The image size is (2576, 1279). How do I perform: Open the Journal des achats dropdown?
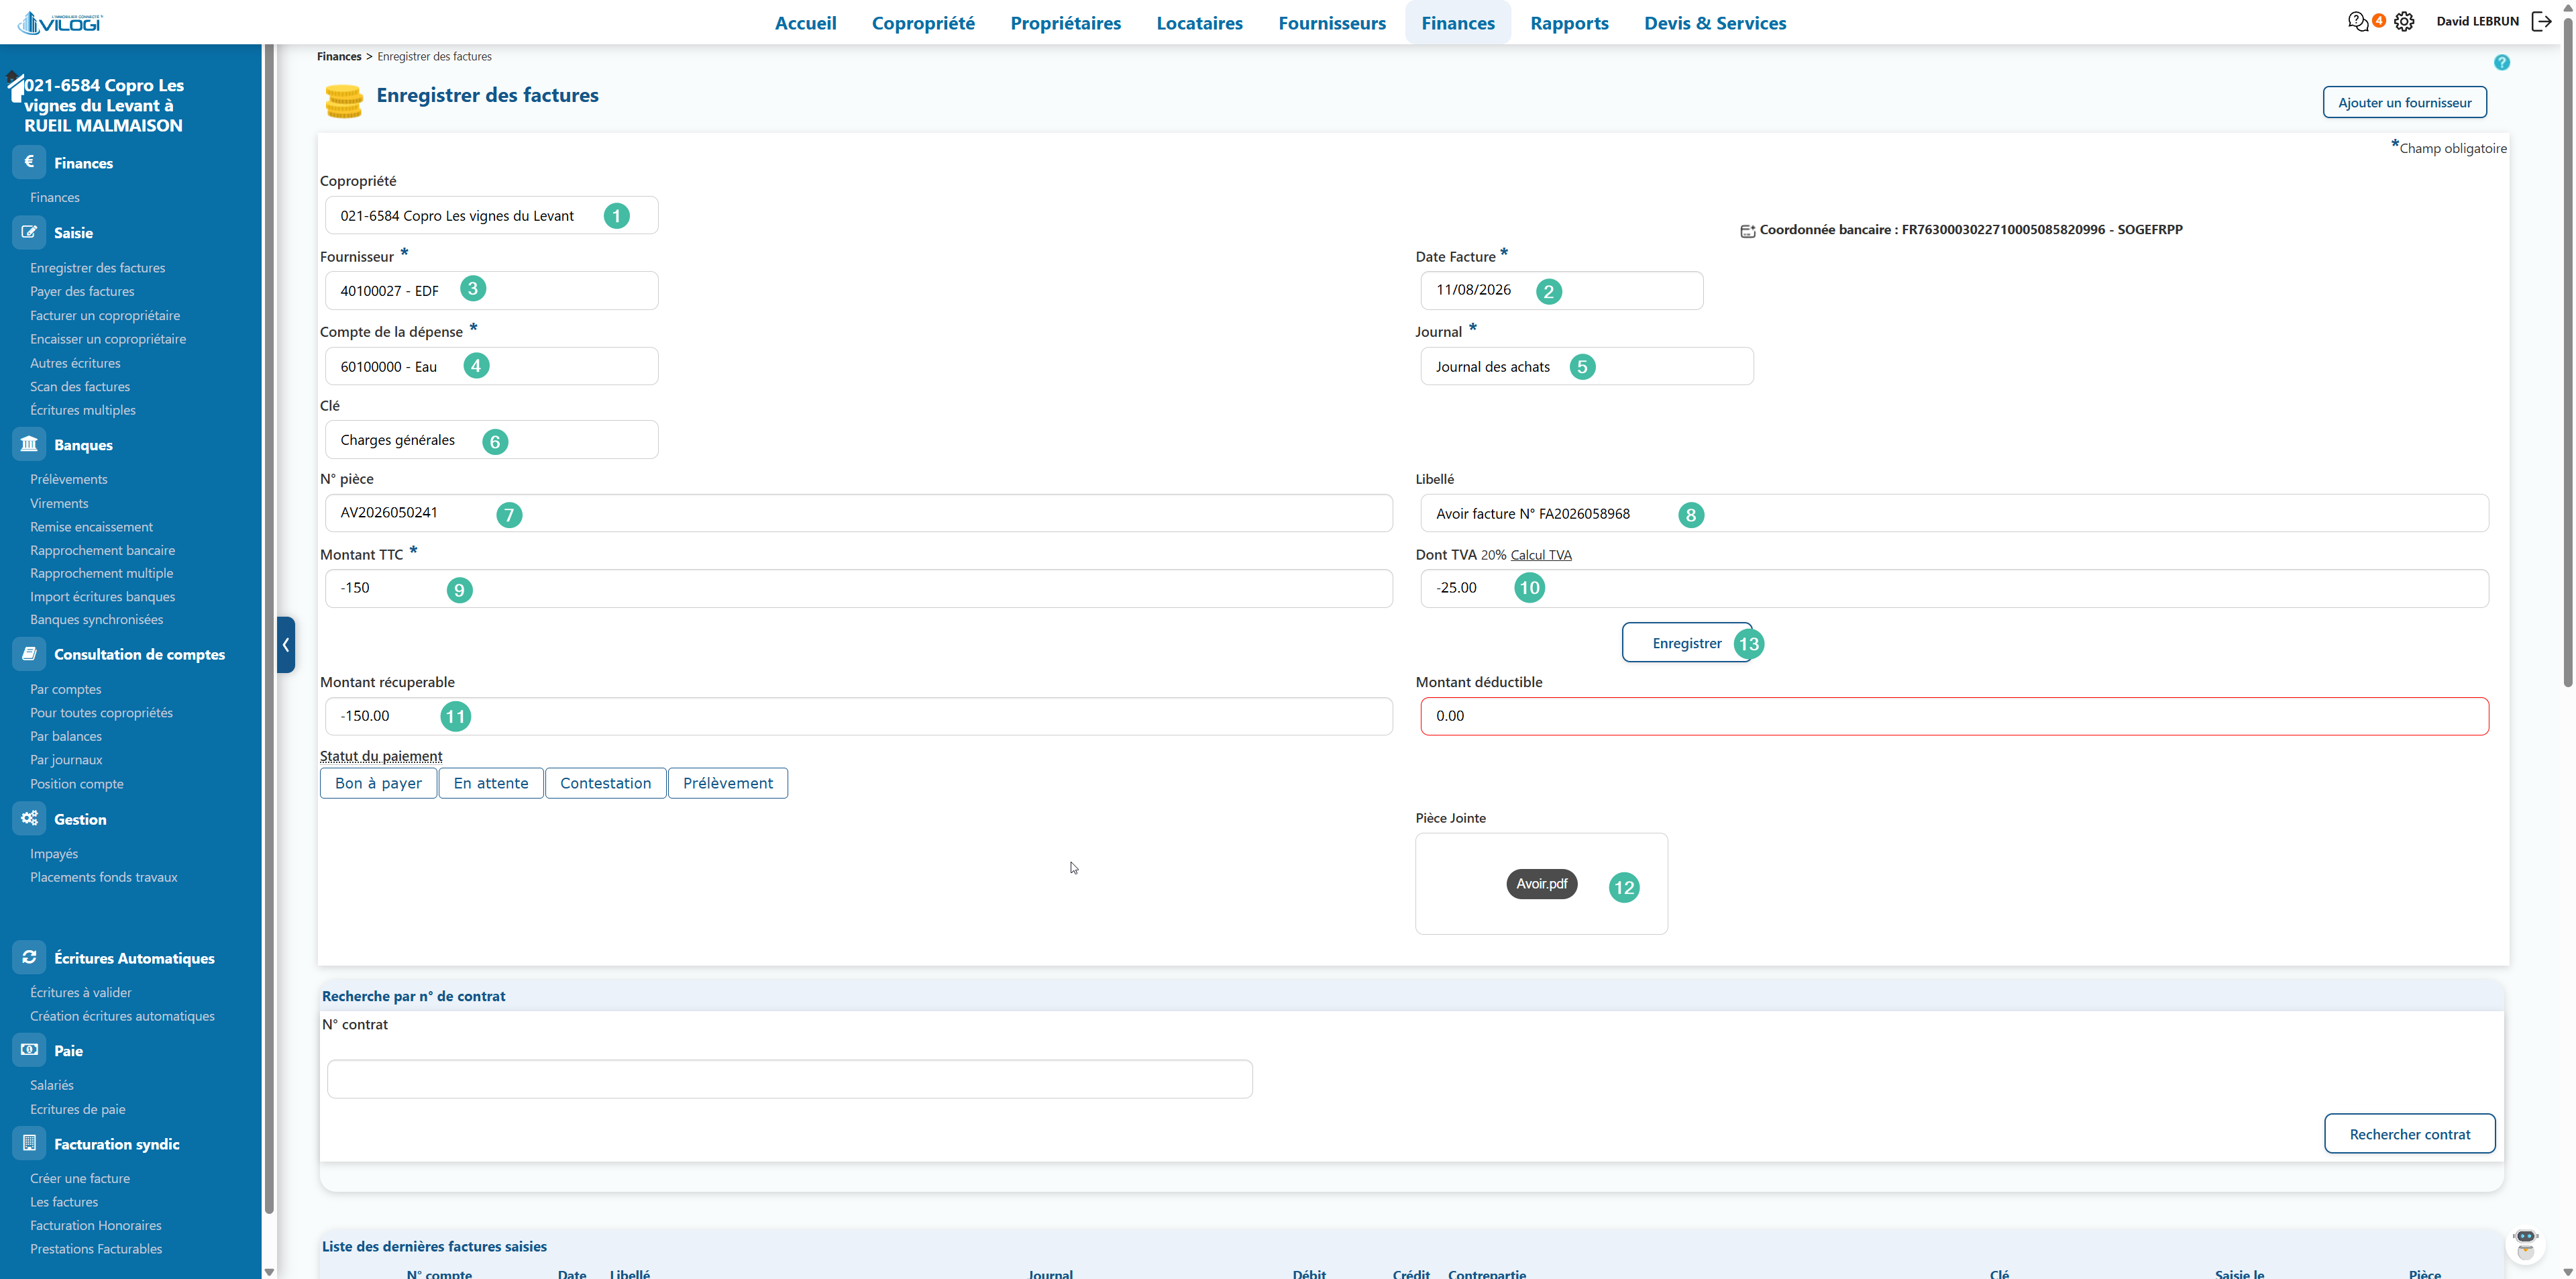(1587, 366)
